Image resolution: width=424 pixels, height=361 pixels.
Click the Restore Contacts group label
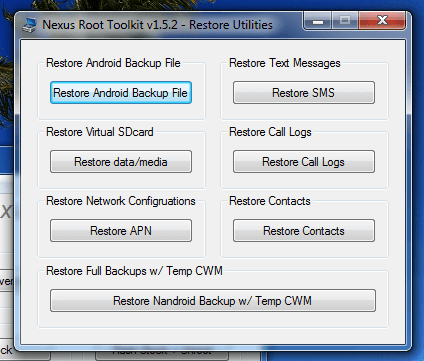click(270, 201)
